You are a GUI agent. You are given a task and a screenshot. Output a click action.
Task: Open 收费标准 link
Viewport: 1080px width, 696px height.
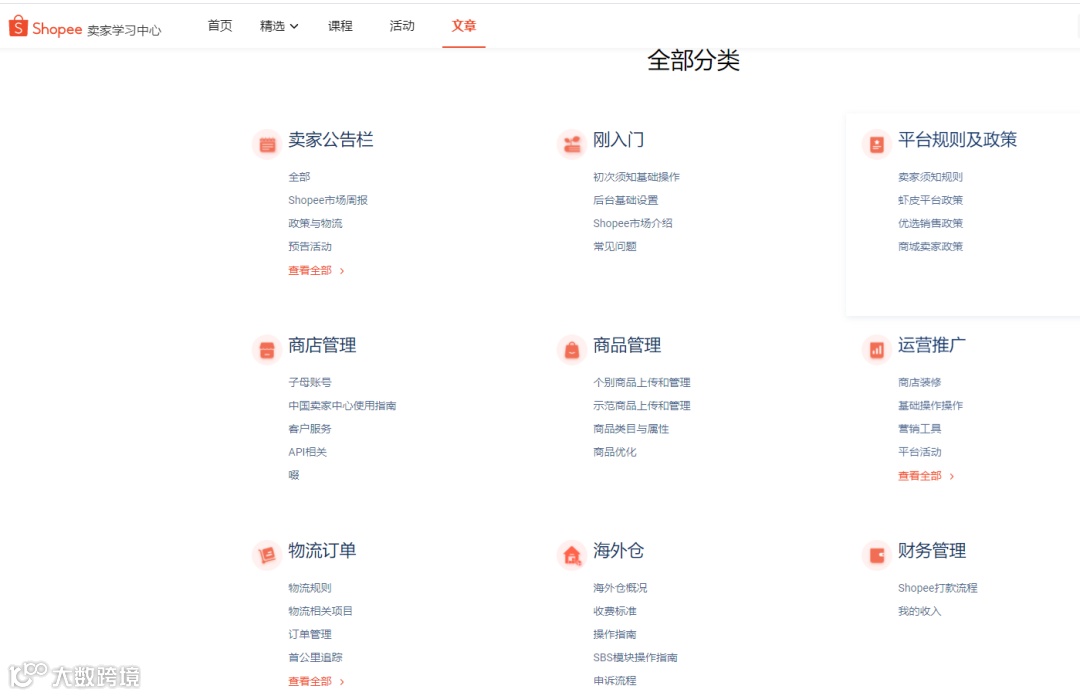tap(614, 611)
